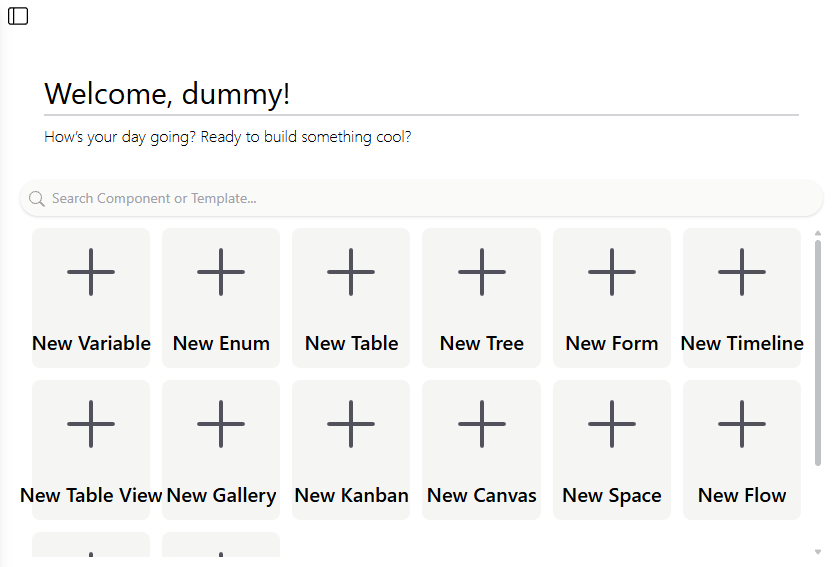The height and width of the screenshot is (567, 834).
Task: Create a New Canvas
Action: pyautogui.click(x=481, y=449)
